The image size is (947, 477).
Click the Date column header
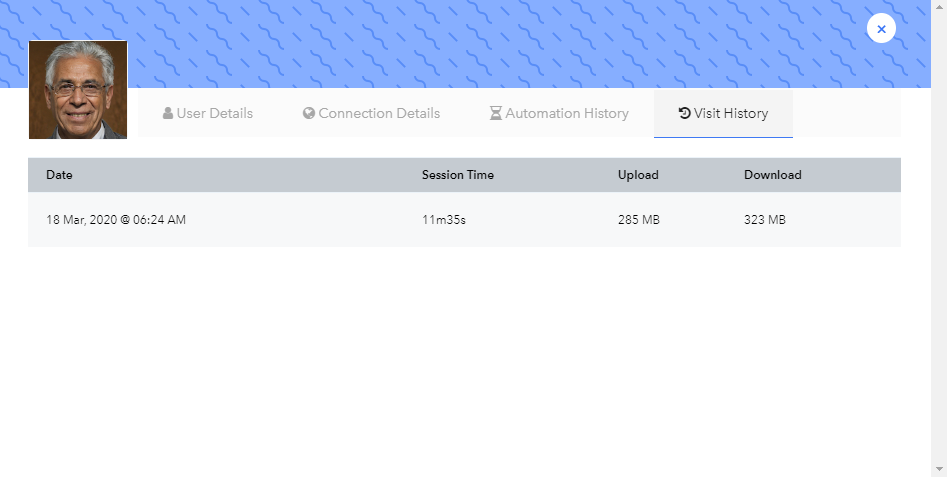[x=59, y=175]
